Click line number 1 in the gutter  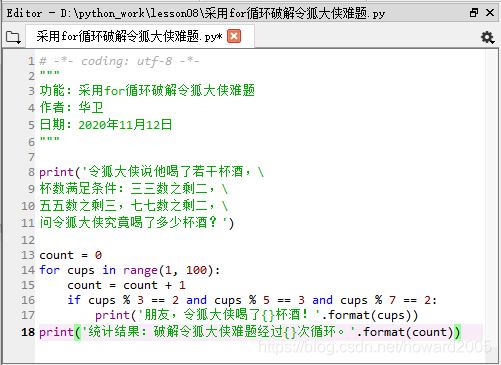pyautogui.click(x=31, y=61)
